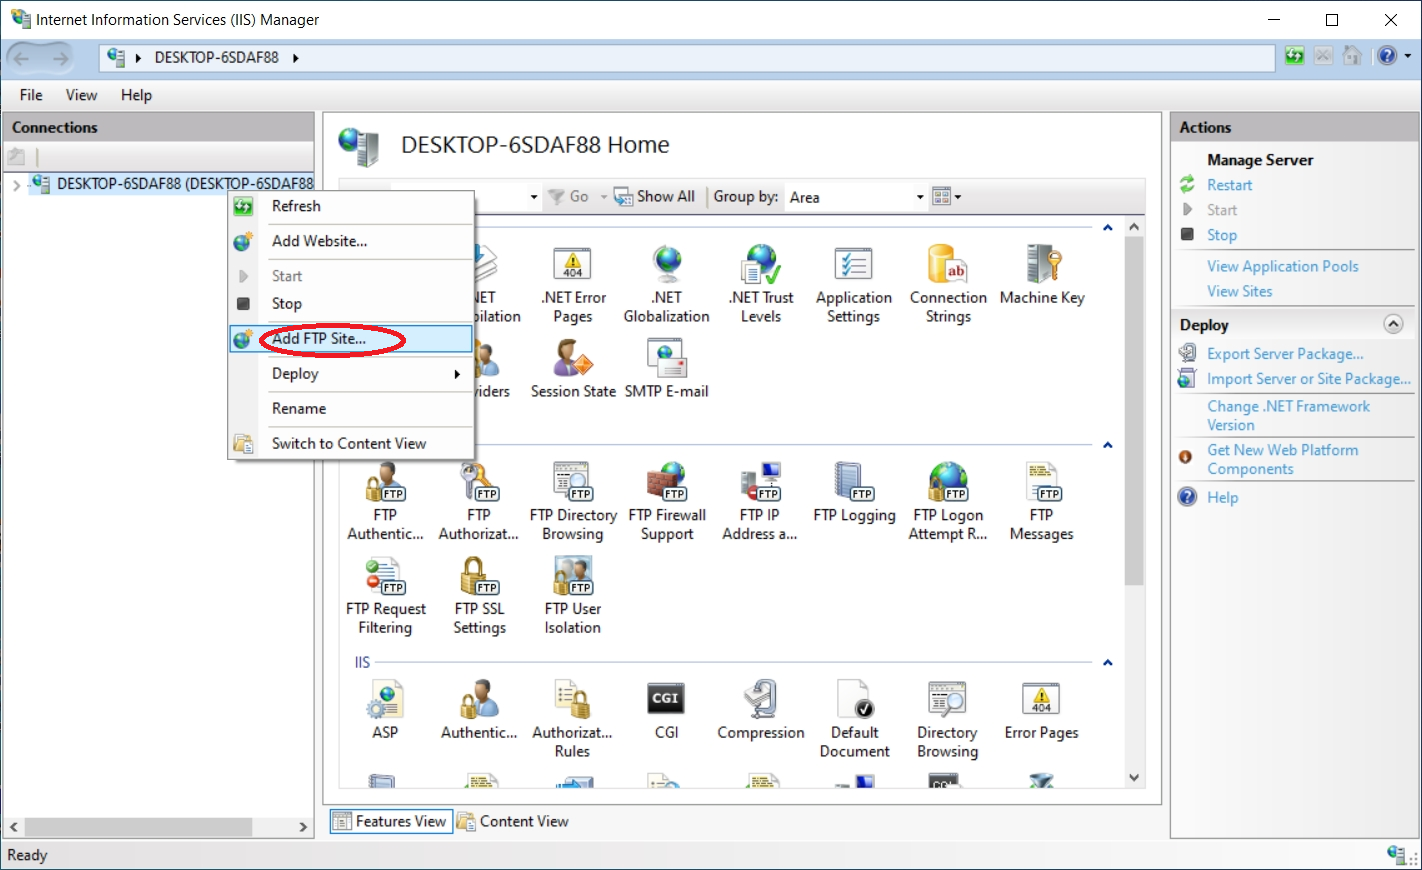Switch to the Features View tab

pyautogui.click(x=391, y=821)
